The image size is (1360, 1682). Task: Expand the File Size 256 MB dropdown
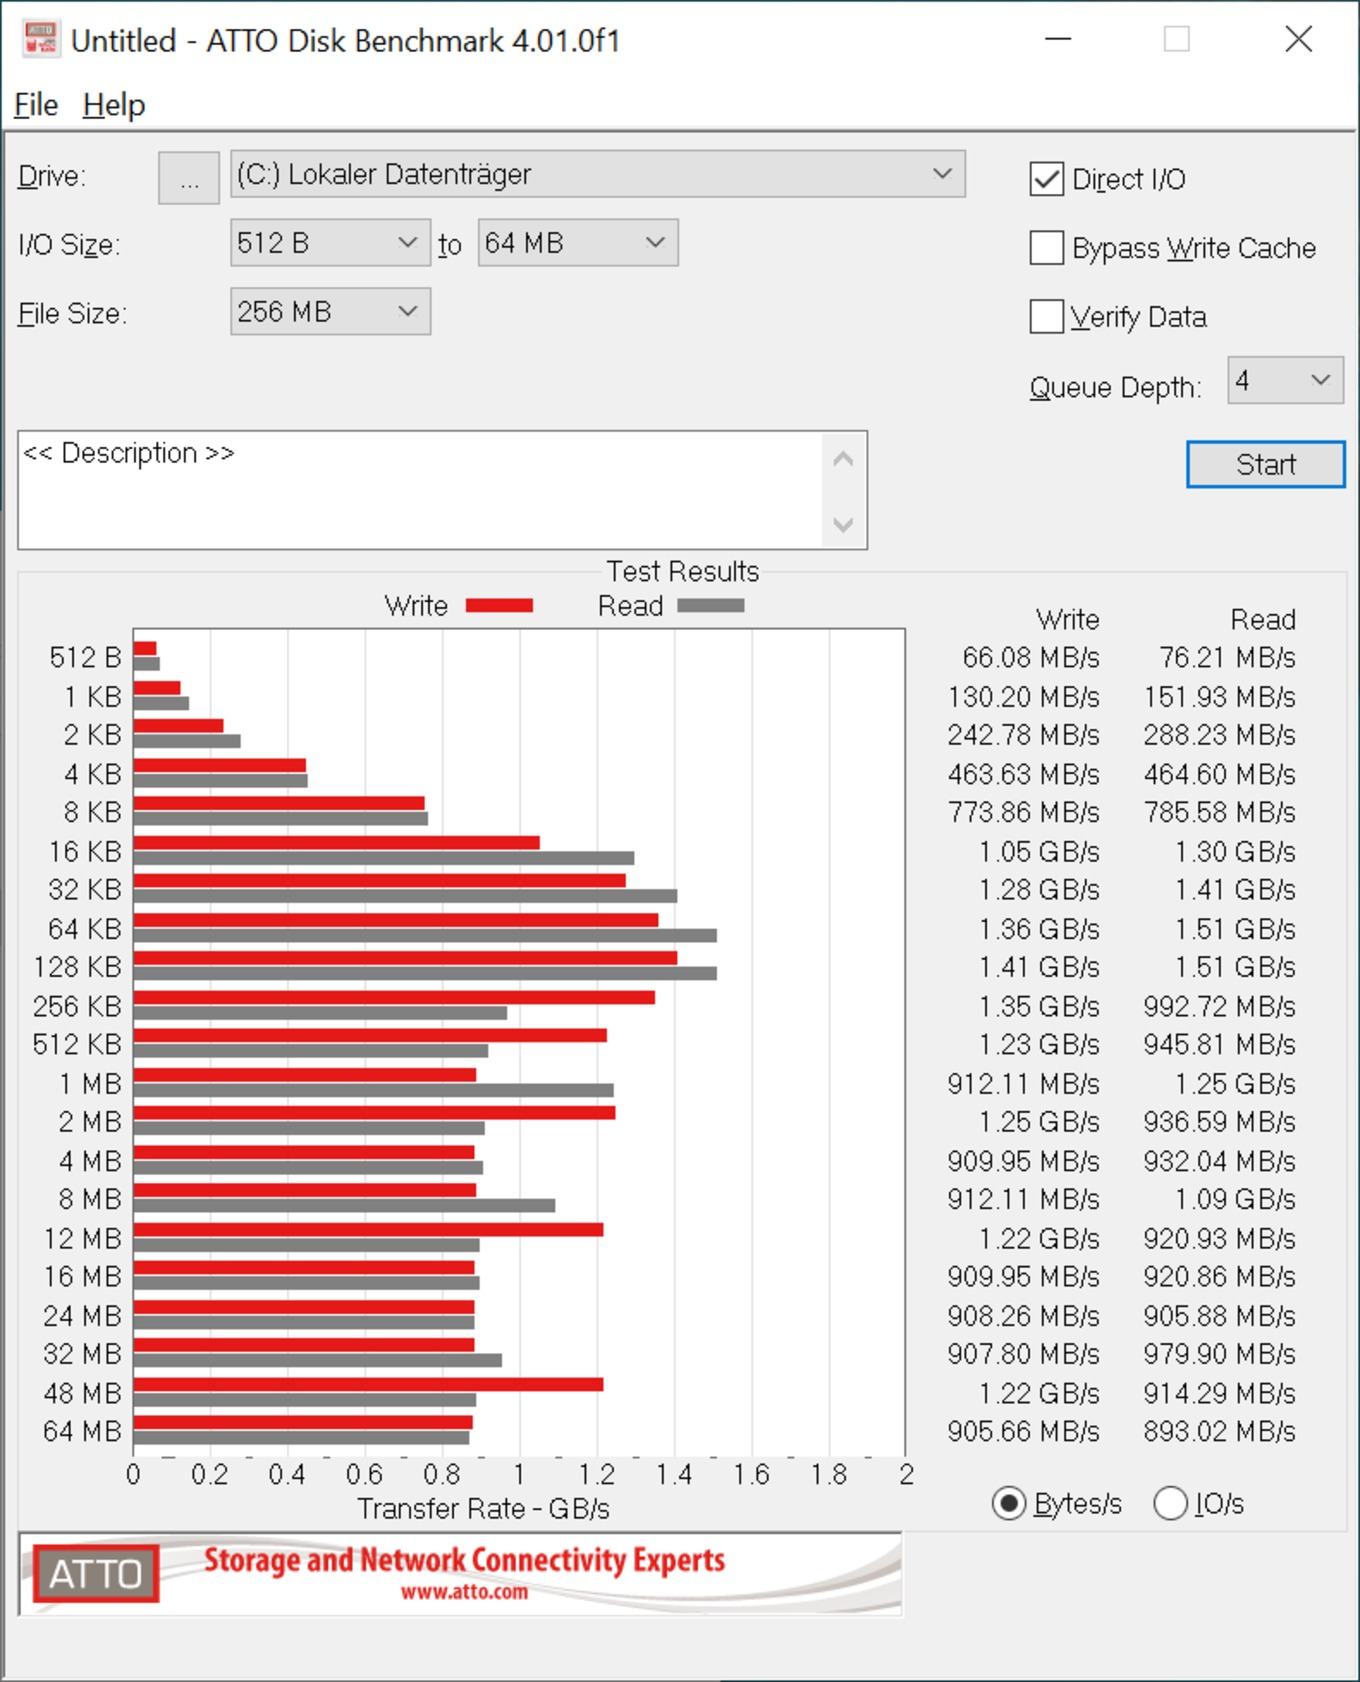[330, 312]
